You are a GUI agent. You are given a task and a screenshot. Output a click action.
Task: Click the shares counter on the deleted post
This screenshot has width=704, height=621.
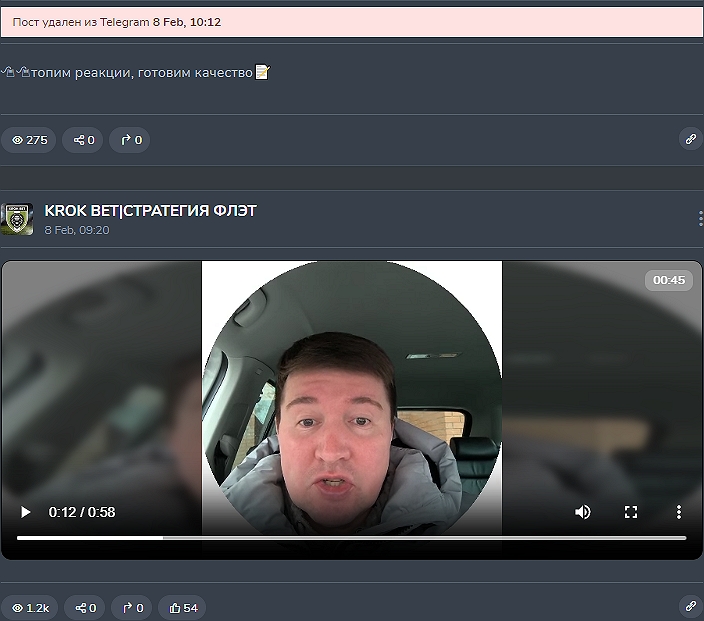point(83,140)
